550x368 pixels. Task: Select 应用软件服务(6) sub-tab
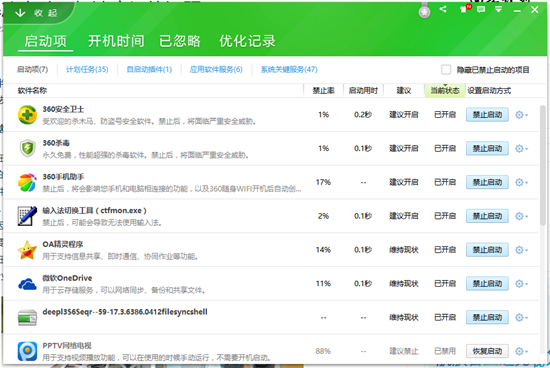[x=216, y=69]
